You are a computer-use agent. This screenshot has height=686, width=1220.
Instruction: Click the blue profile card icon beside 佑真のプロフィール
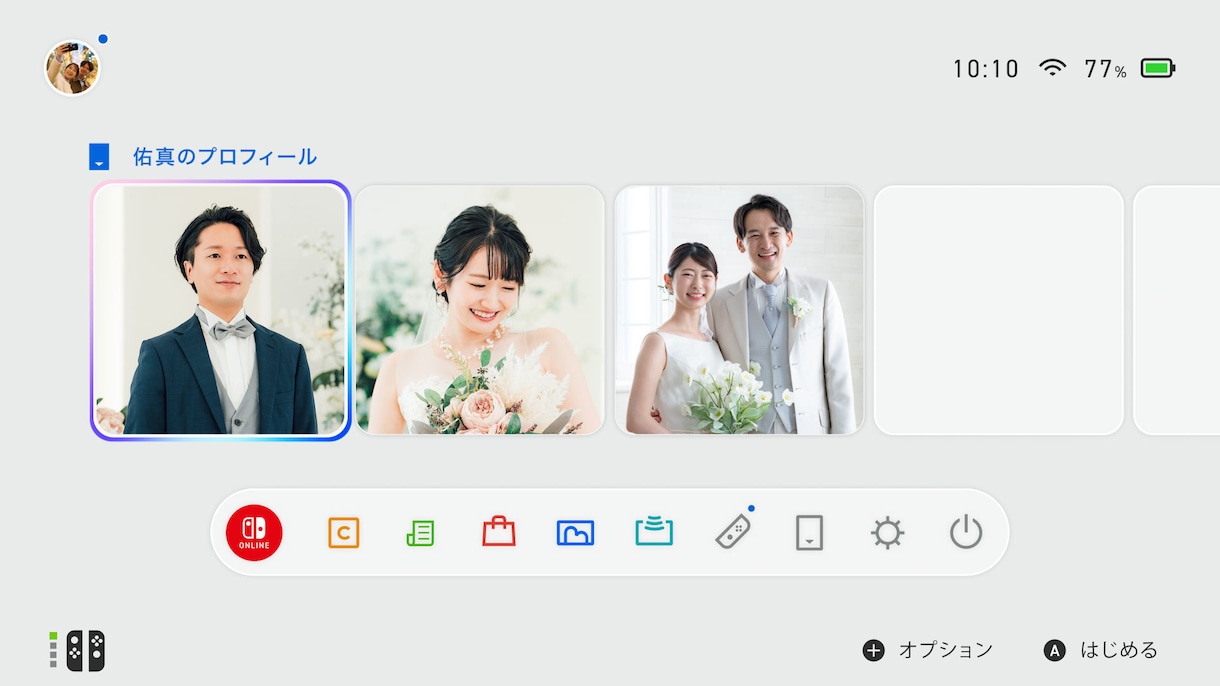pos(99,157)
